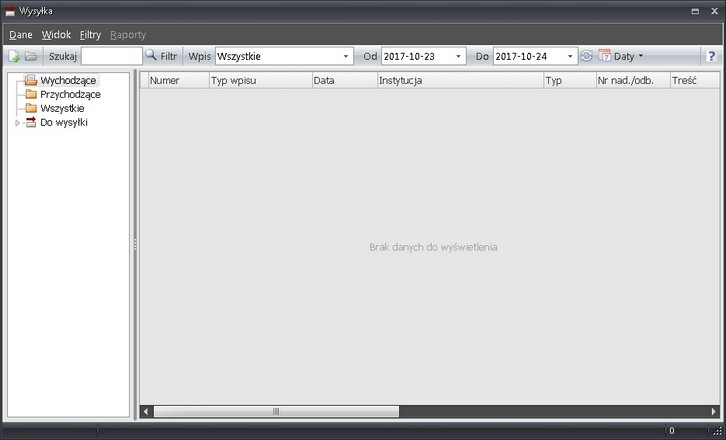Close the Wysyłka window

(714, 11)
